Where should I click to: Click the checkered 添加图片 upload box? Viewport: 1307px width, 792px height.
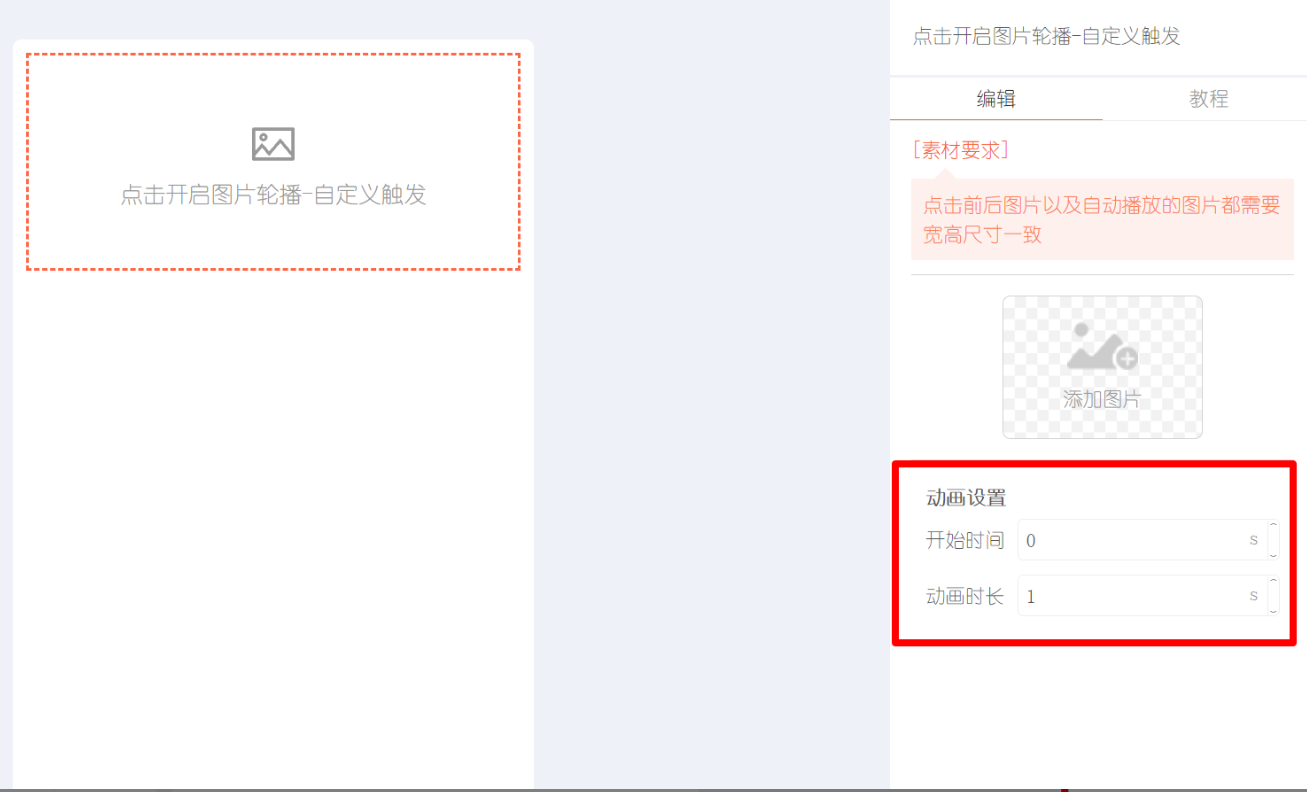(x=1102, y=367)
